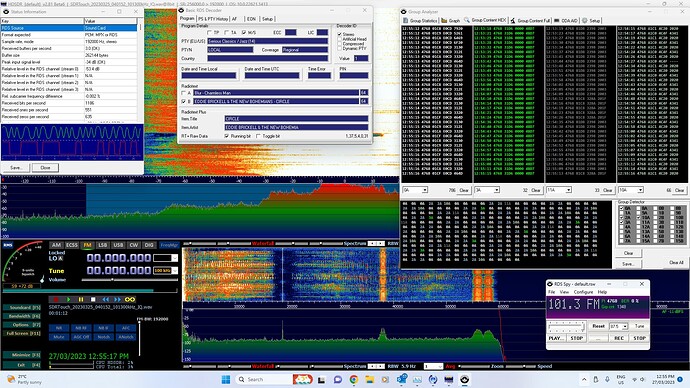Screen dimensions: 690x388
Task: Switch to the Group Content Full tab
Action: point(531,21)
